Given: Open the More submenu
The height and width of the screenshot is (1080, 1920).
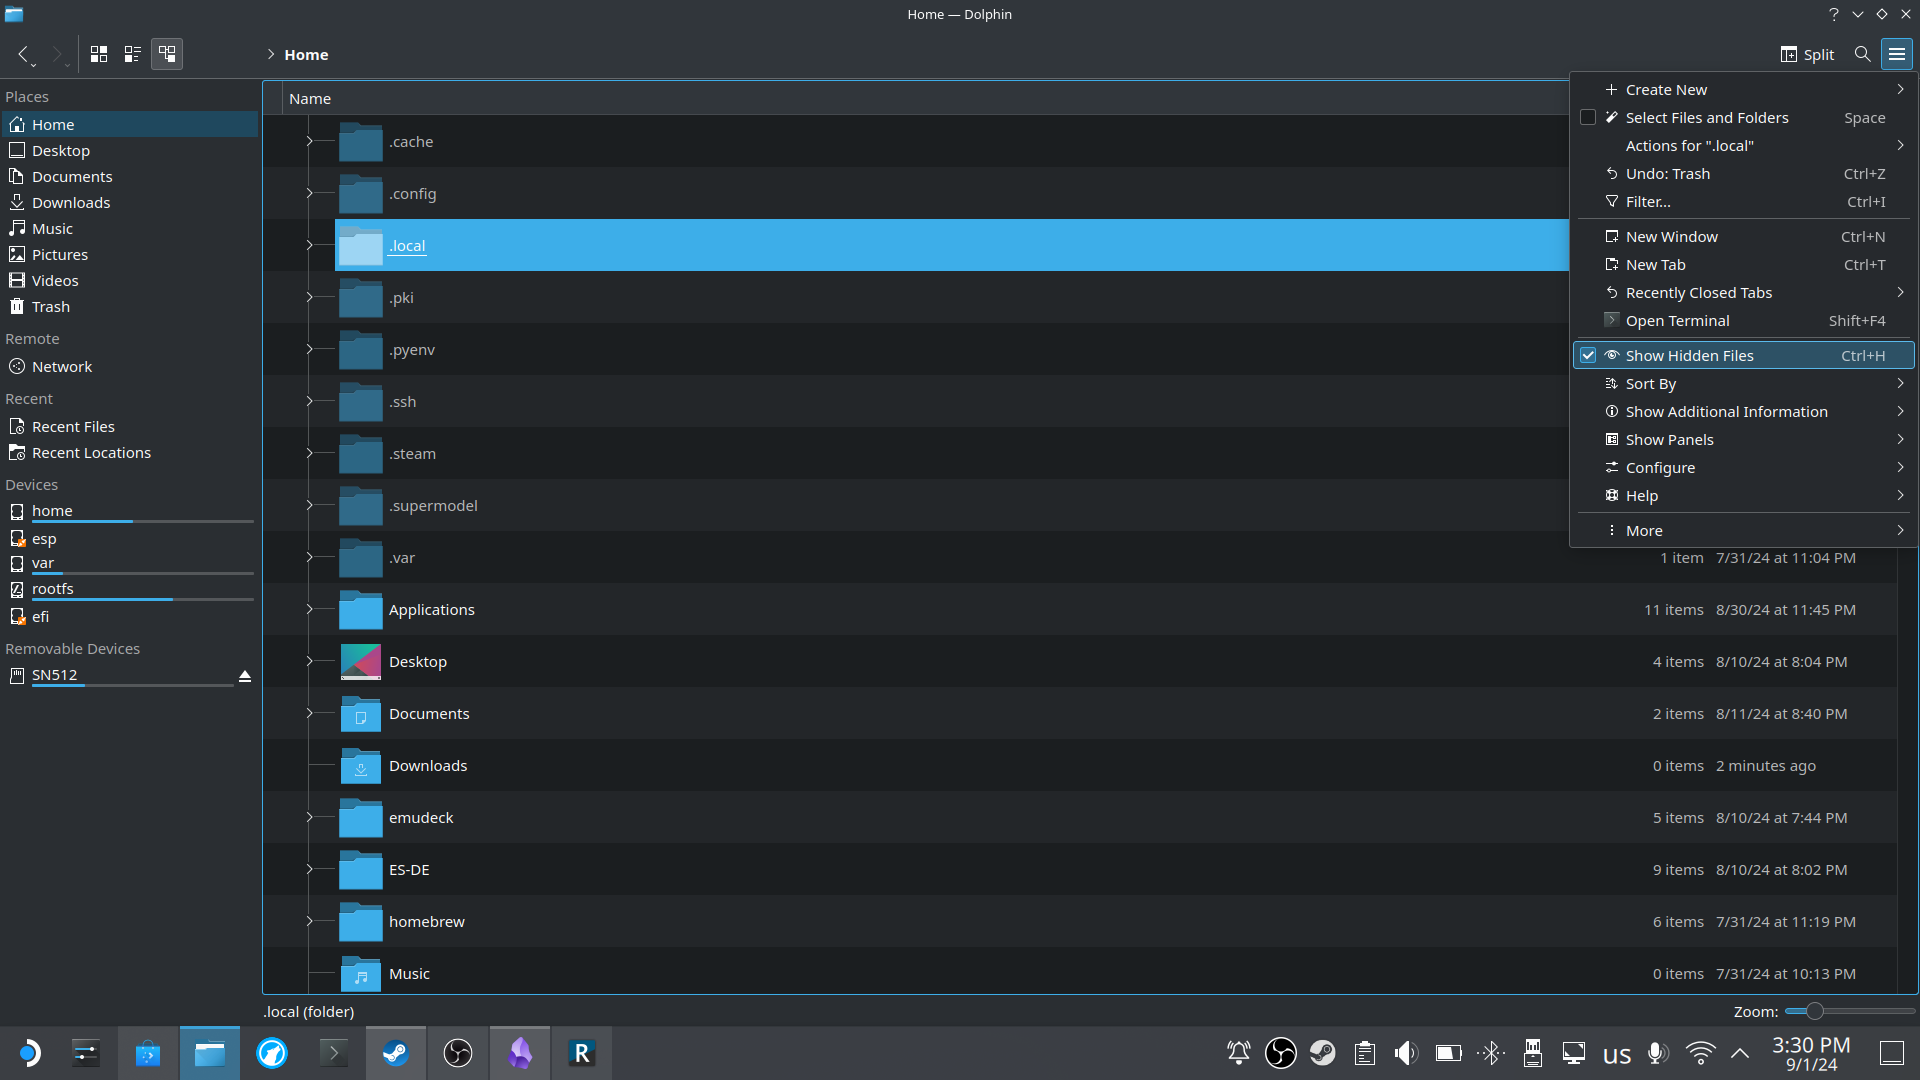Looking at the screenshot, I should [x=1744, y=531].
